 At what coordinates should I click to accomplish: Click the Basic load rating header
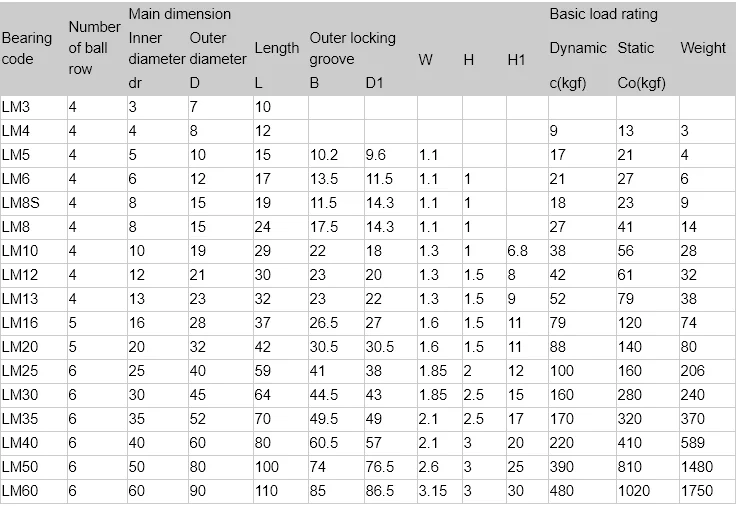[x=603, y=14]
